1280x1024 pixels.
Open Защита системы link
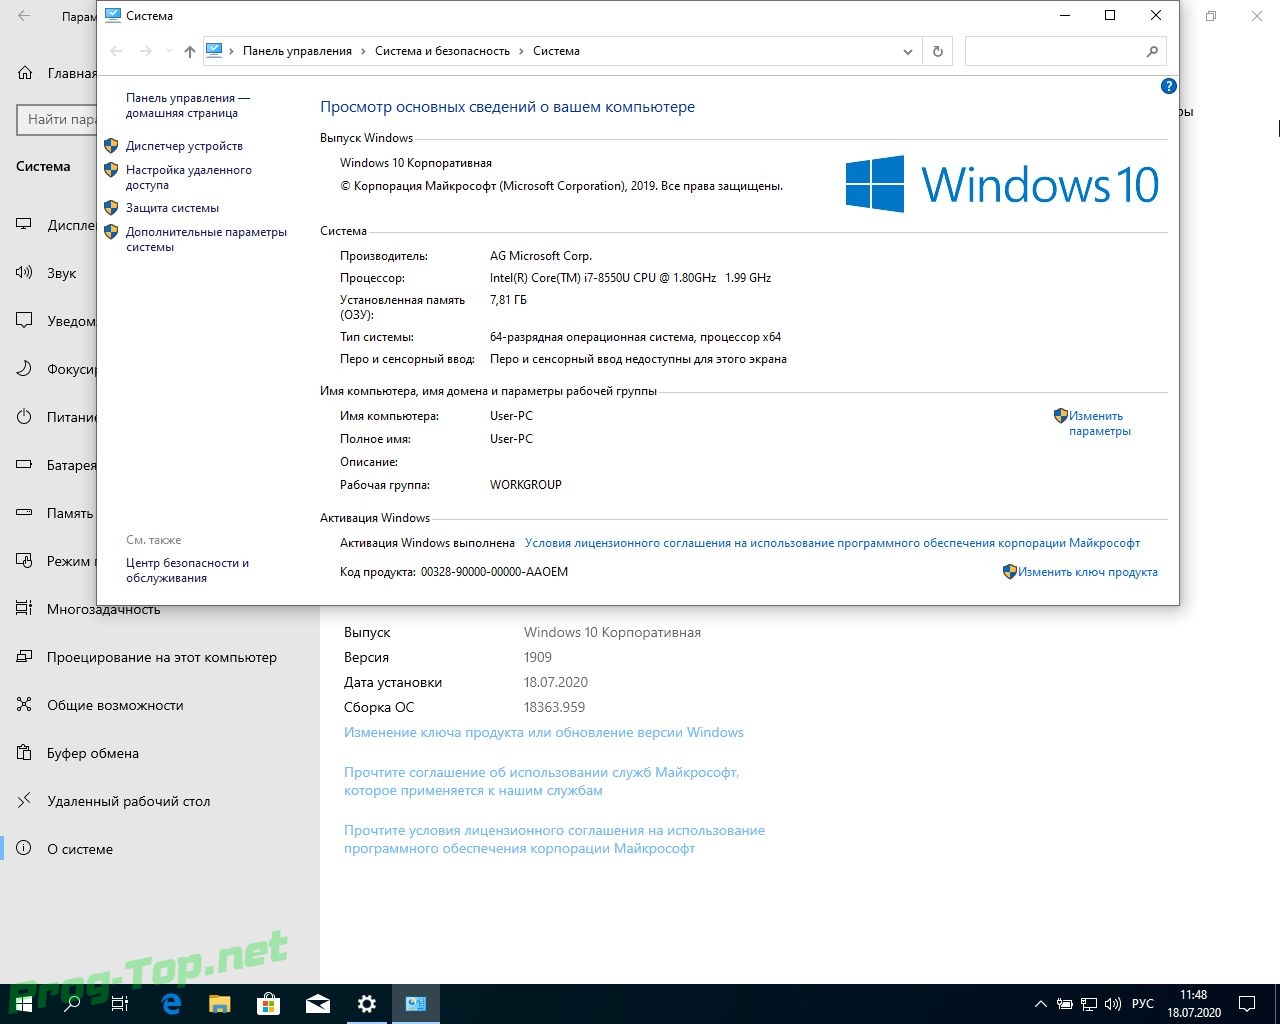pyautogui.click(x=172, y=208)
